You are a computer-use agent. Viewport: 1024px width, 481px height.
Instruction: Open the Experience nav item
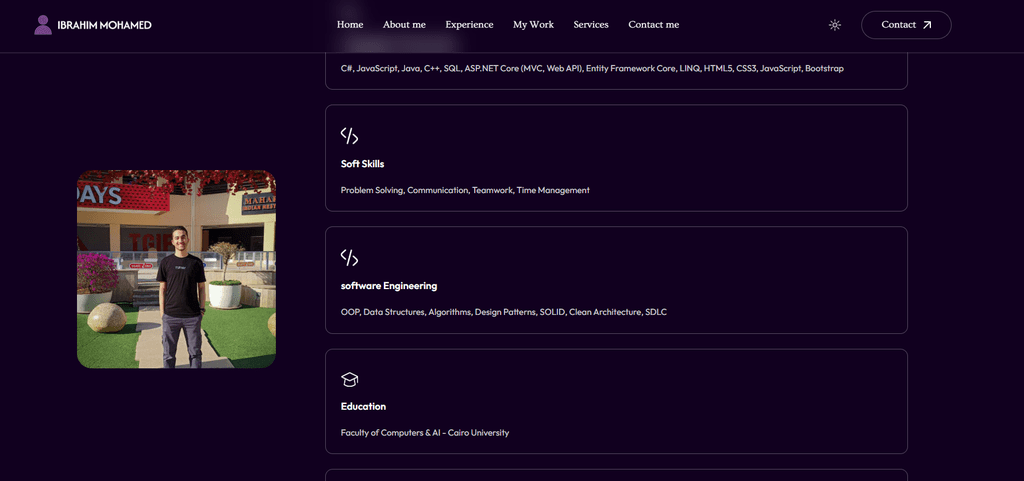click(x=470, y=25)
